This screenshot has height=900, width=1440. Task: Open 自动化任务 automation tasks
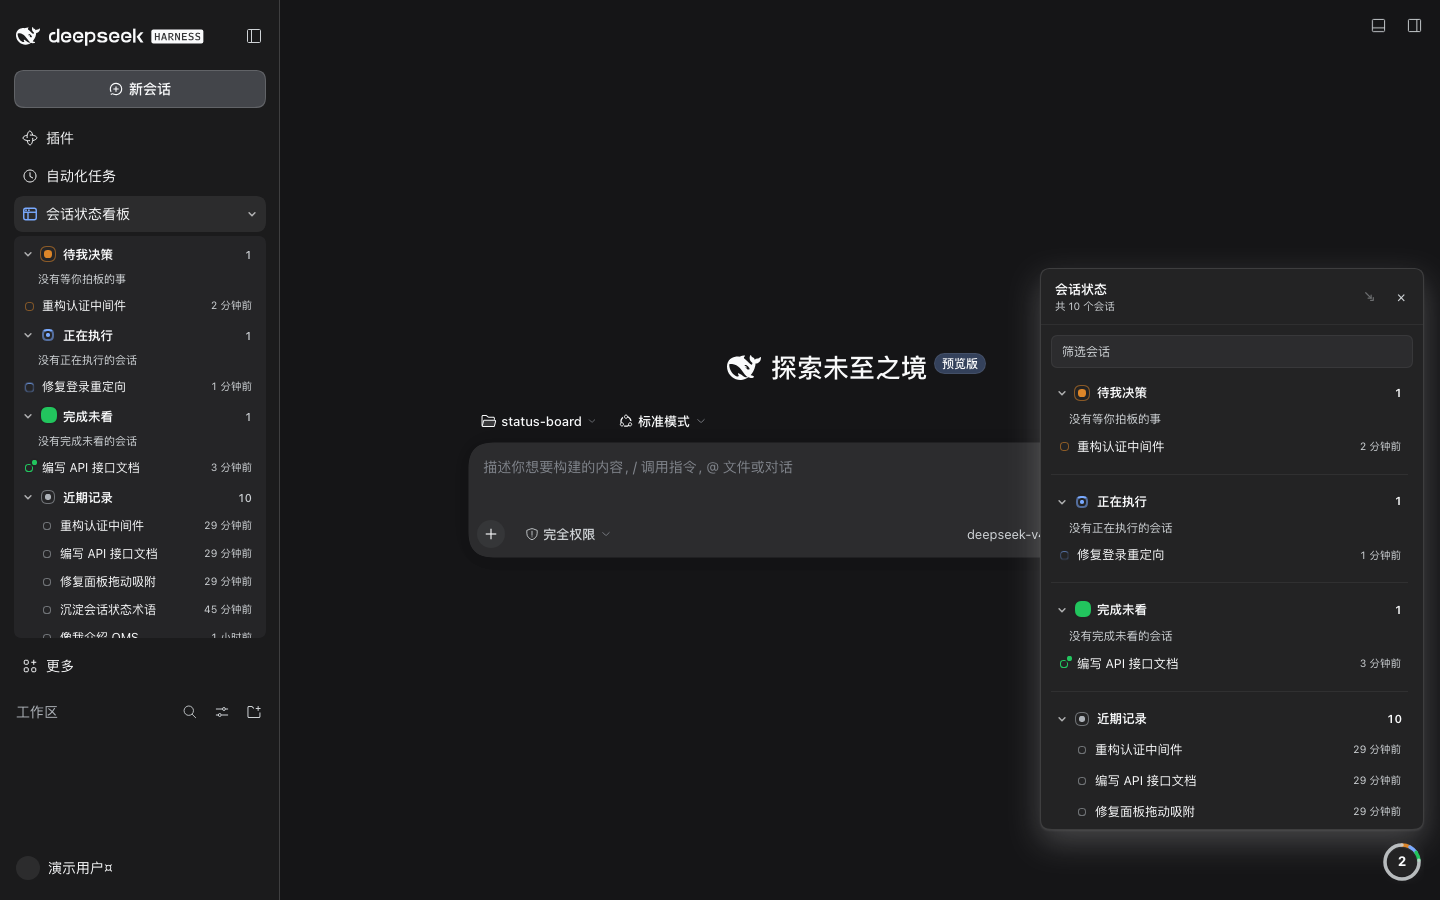click(140, 176)
